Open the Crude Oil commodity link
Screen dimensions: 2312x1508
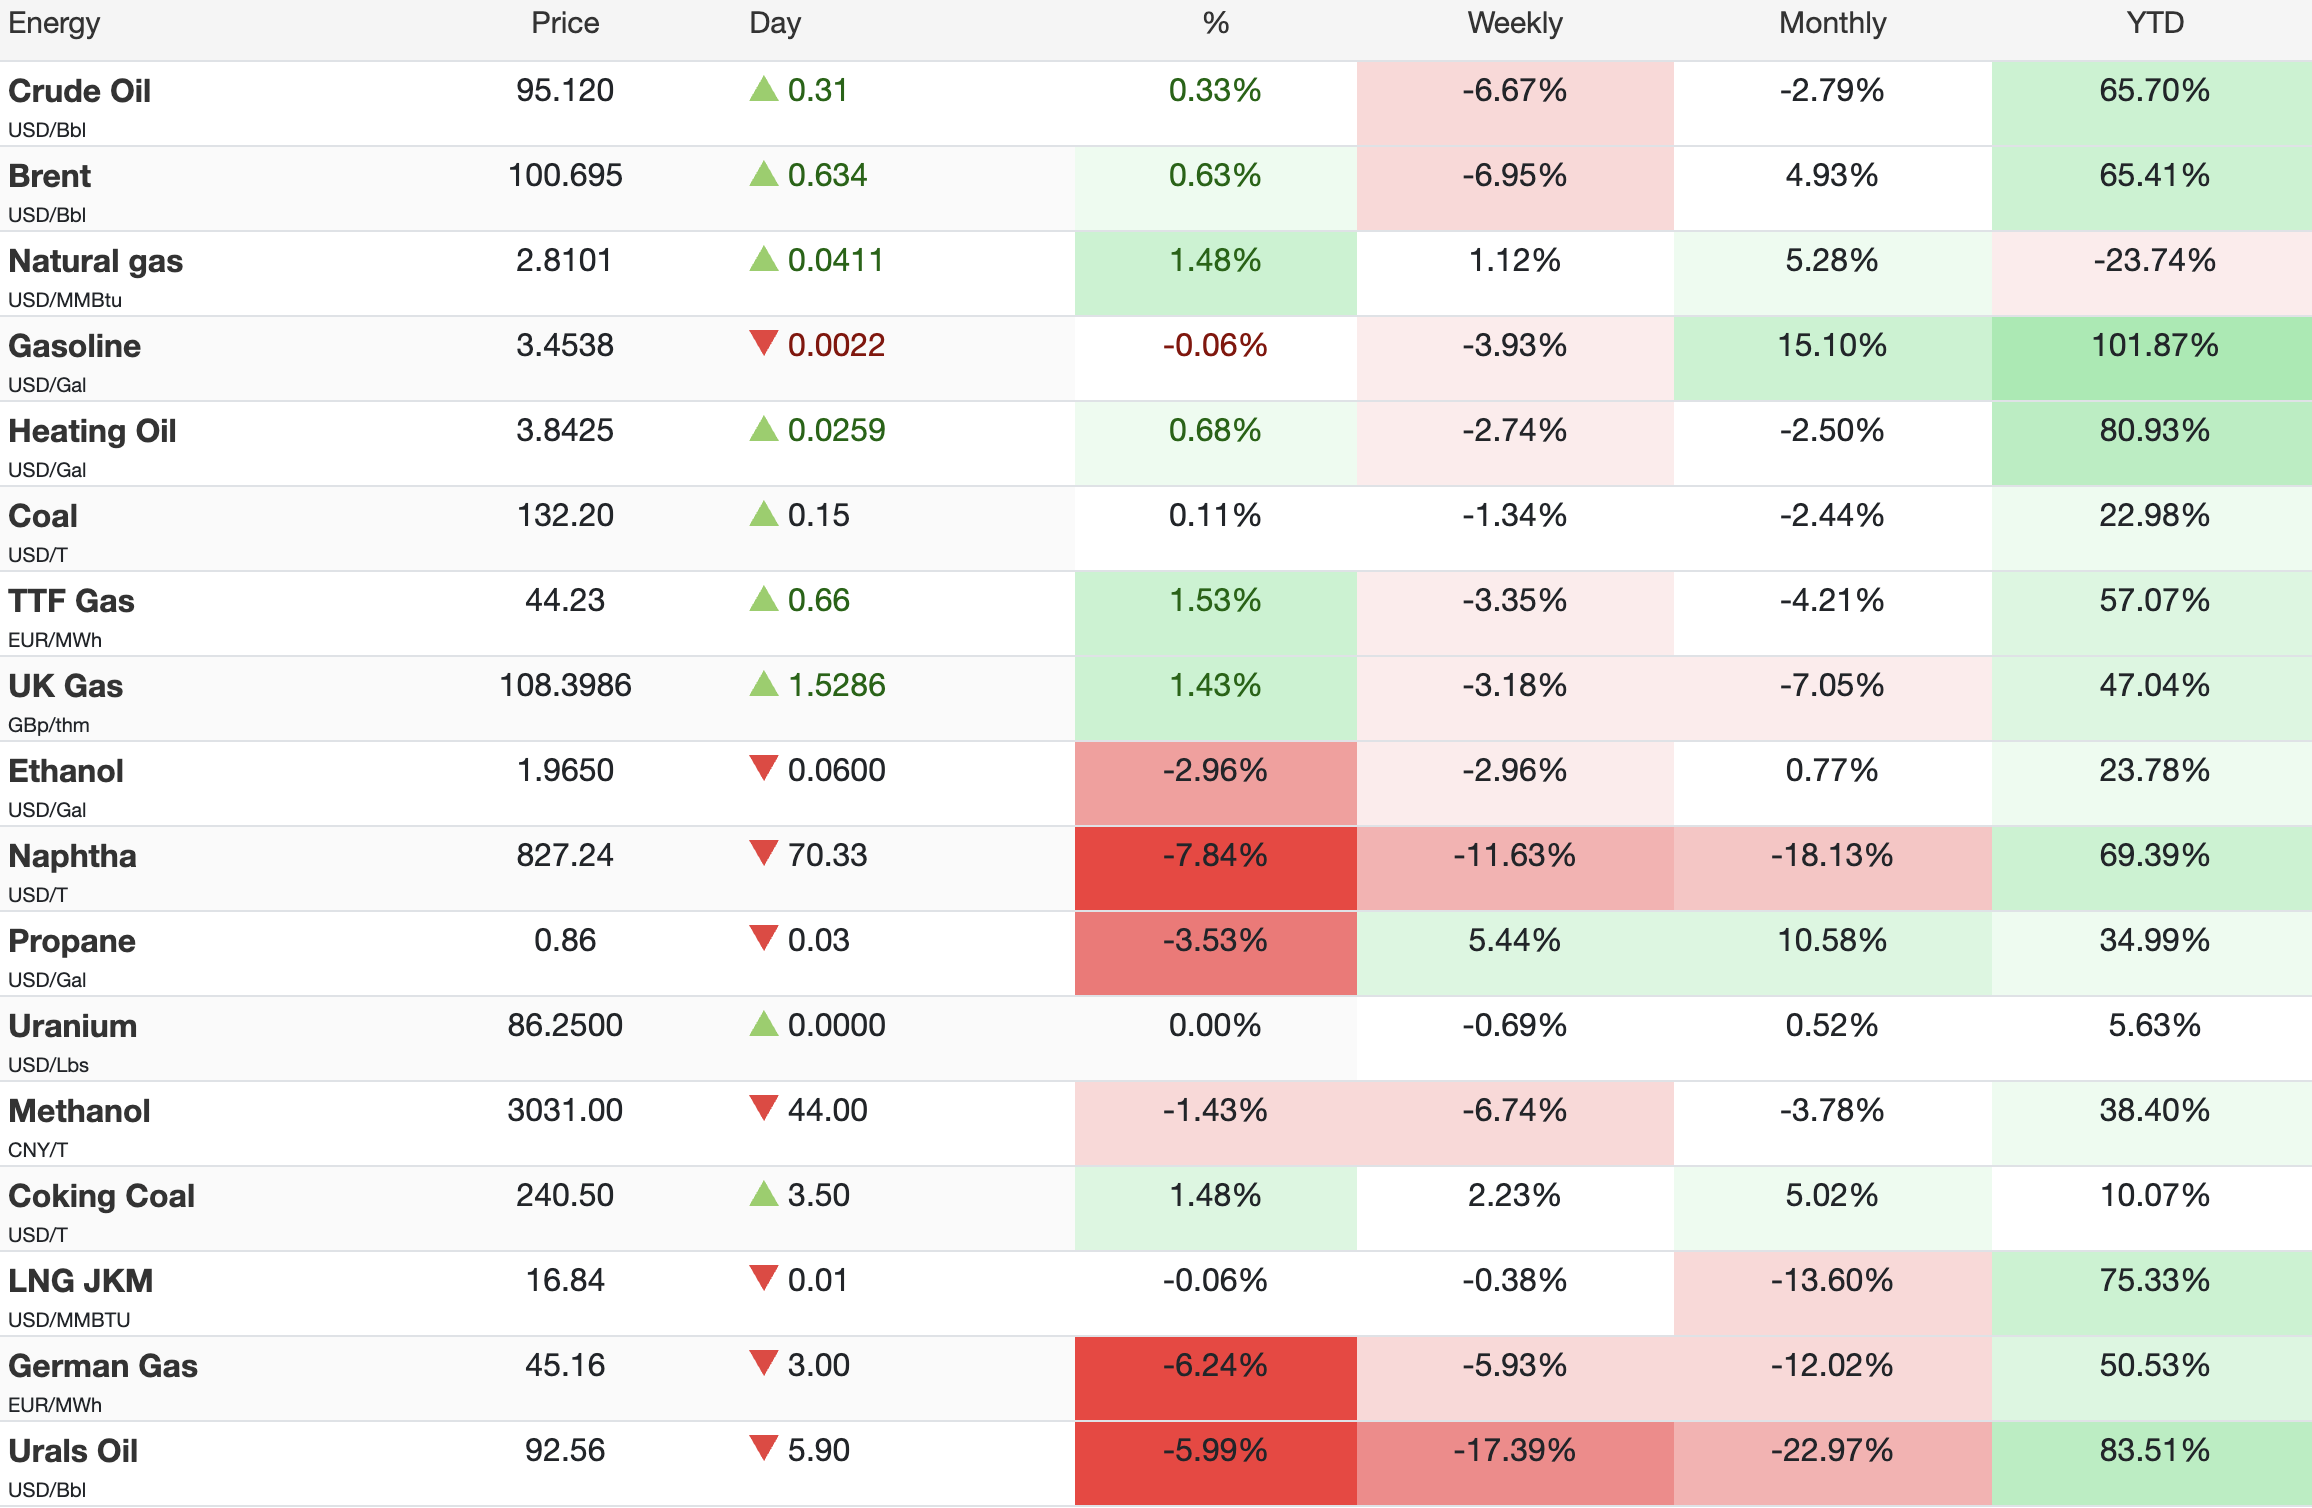79,91
